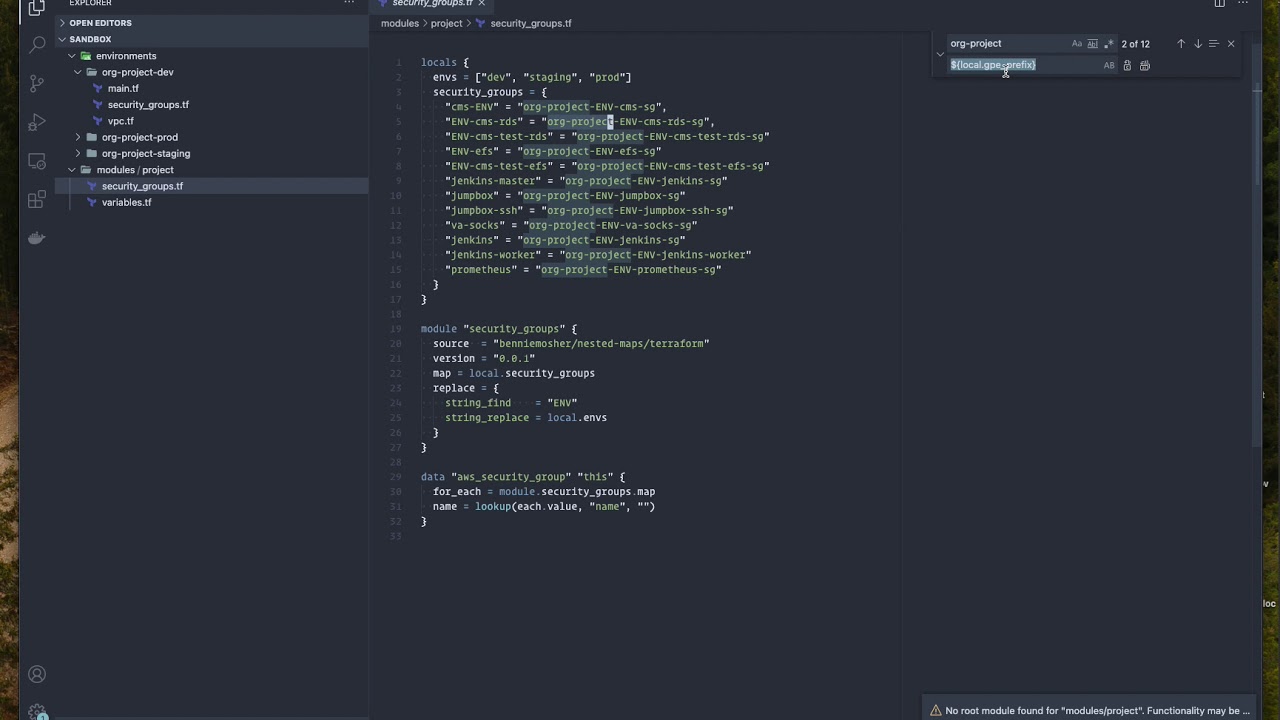1280x720 pixels.
Task: Expand the Open Editors section
Action: coord(210,23)
